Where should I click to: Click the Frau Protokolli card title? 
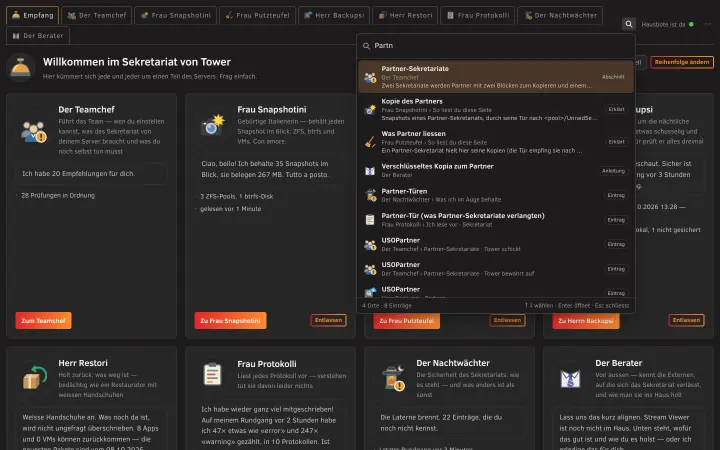click(x=267, y=364)
